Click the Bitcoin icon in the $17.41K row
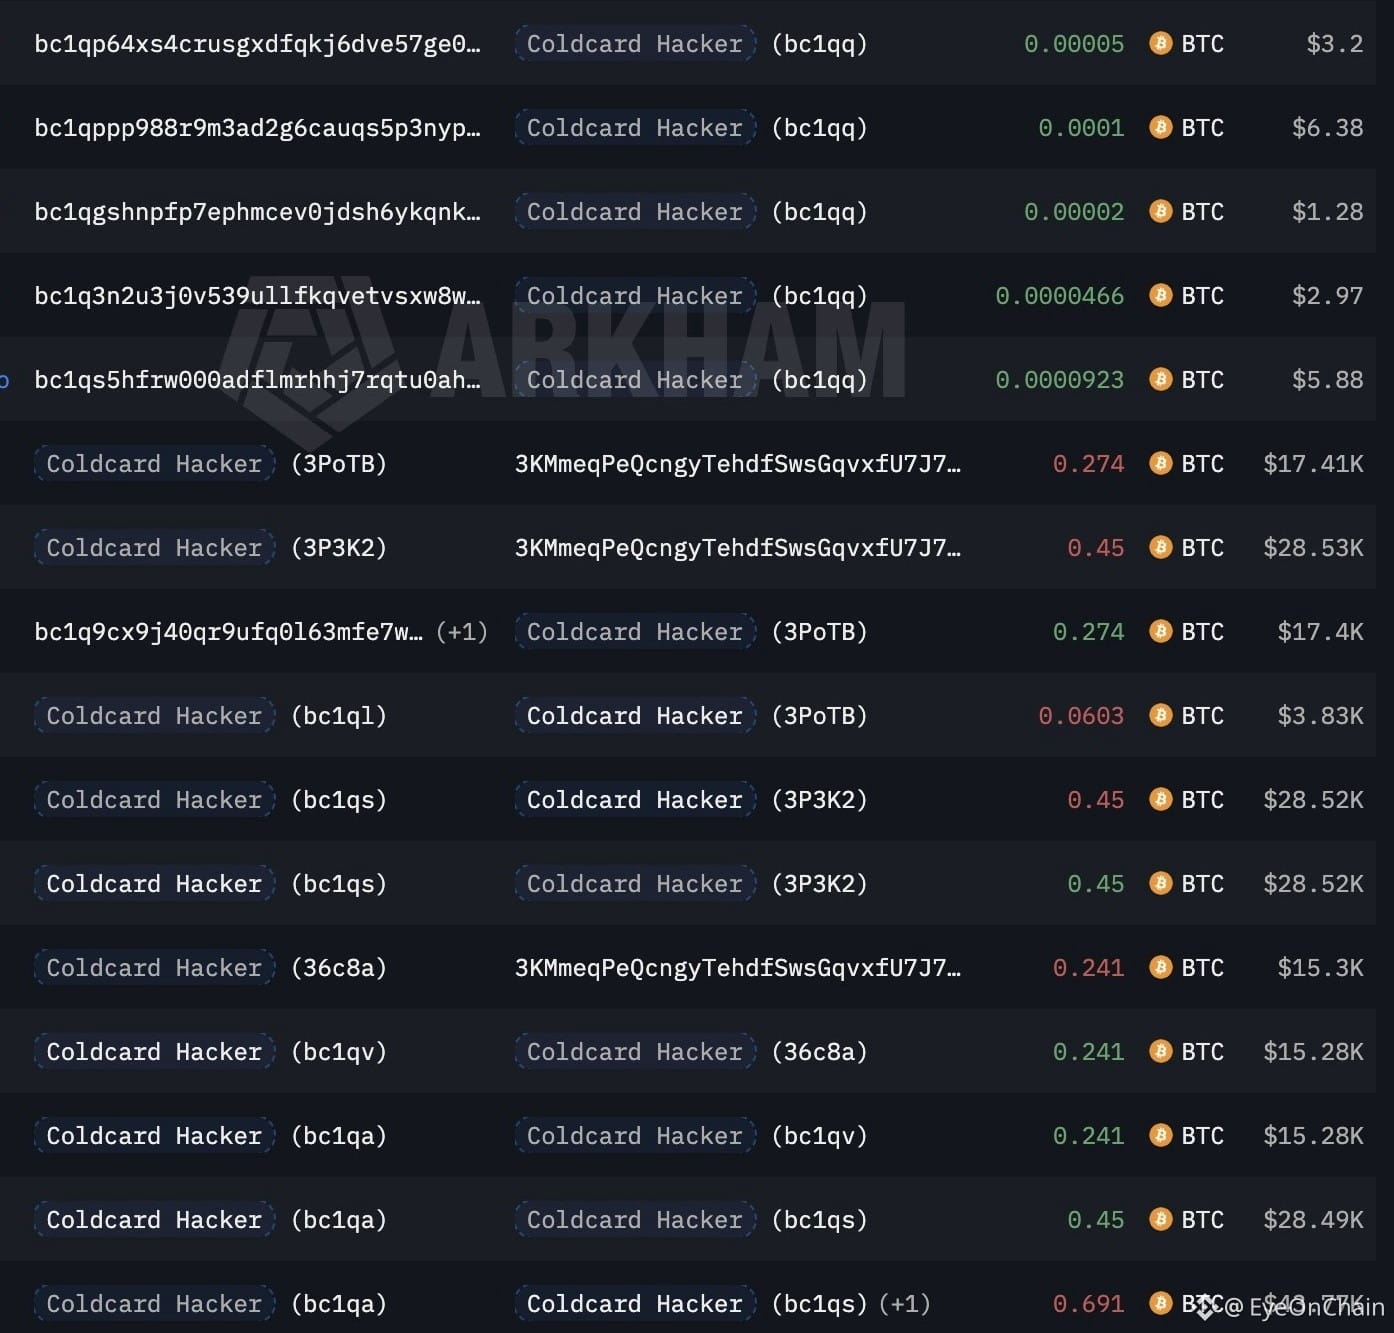 1160,464
